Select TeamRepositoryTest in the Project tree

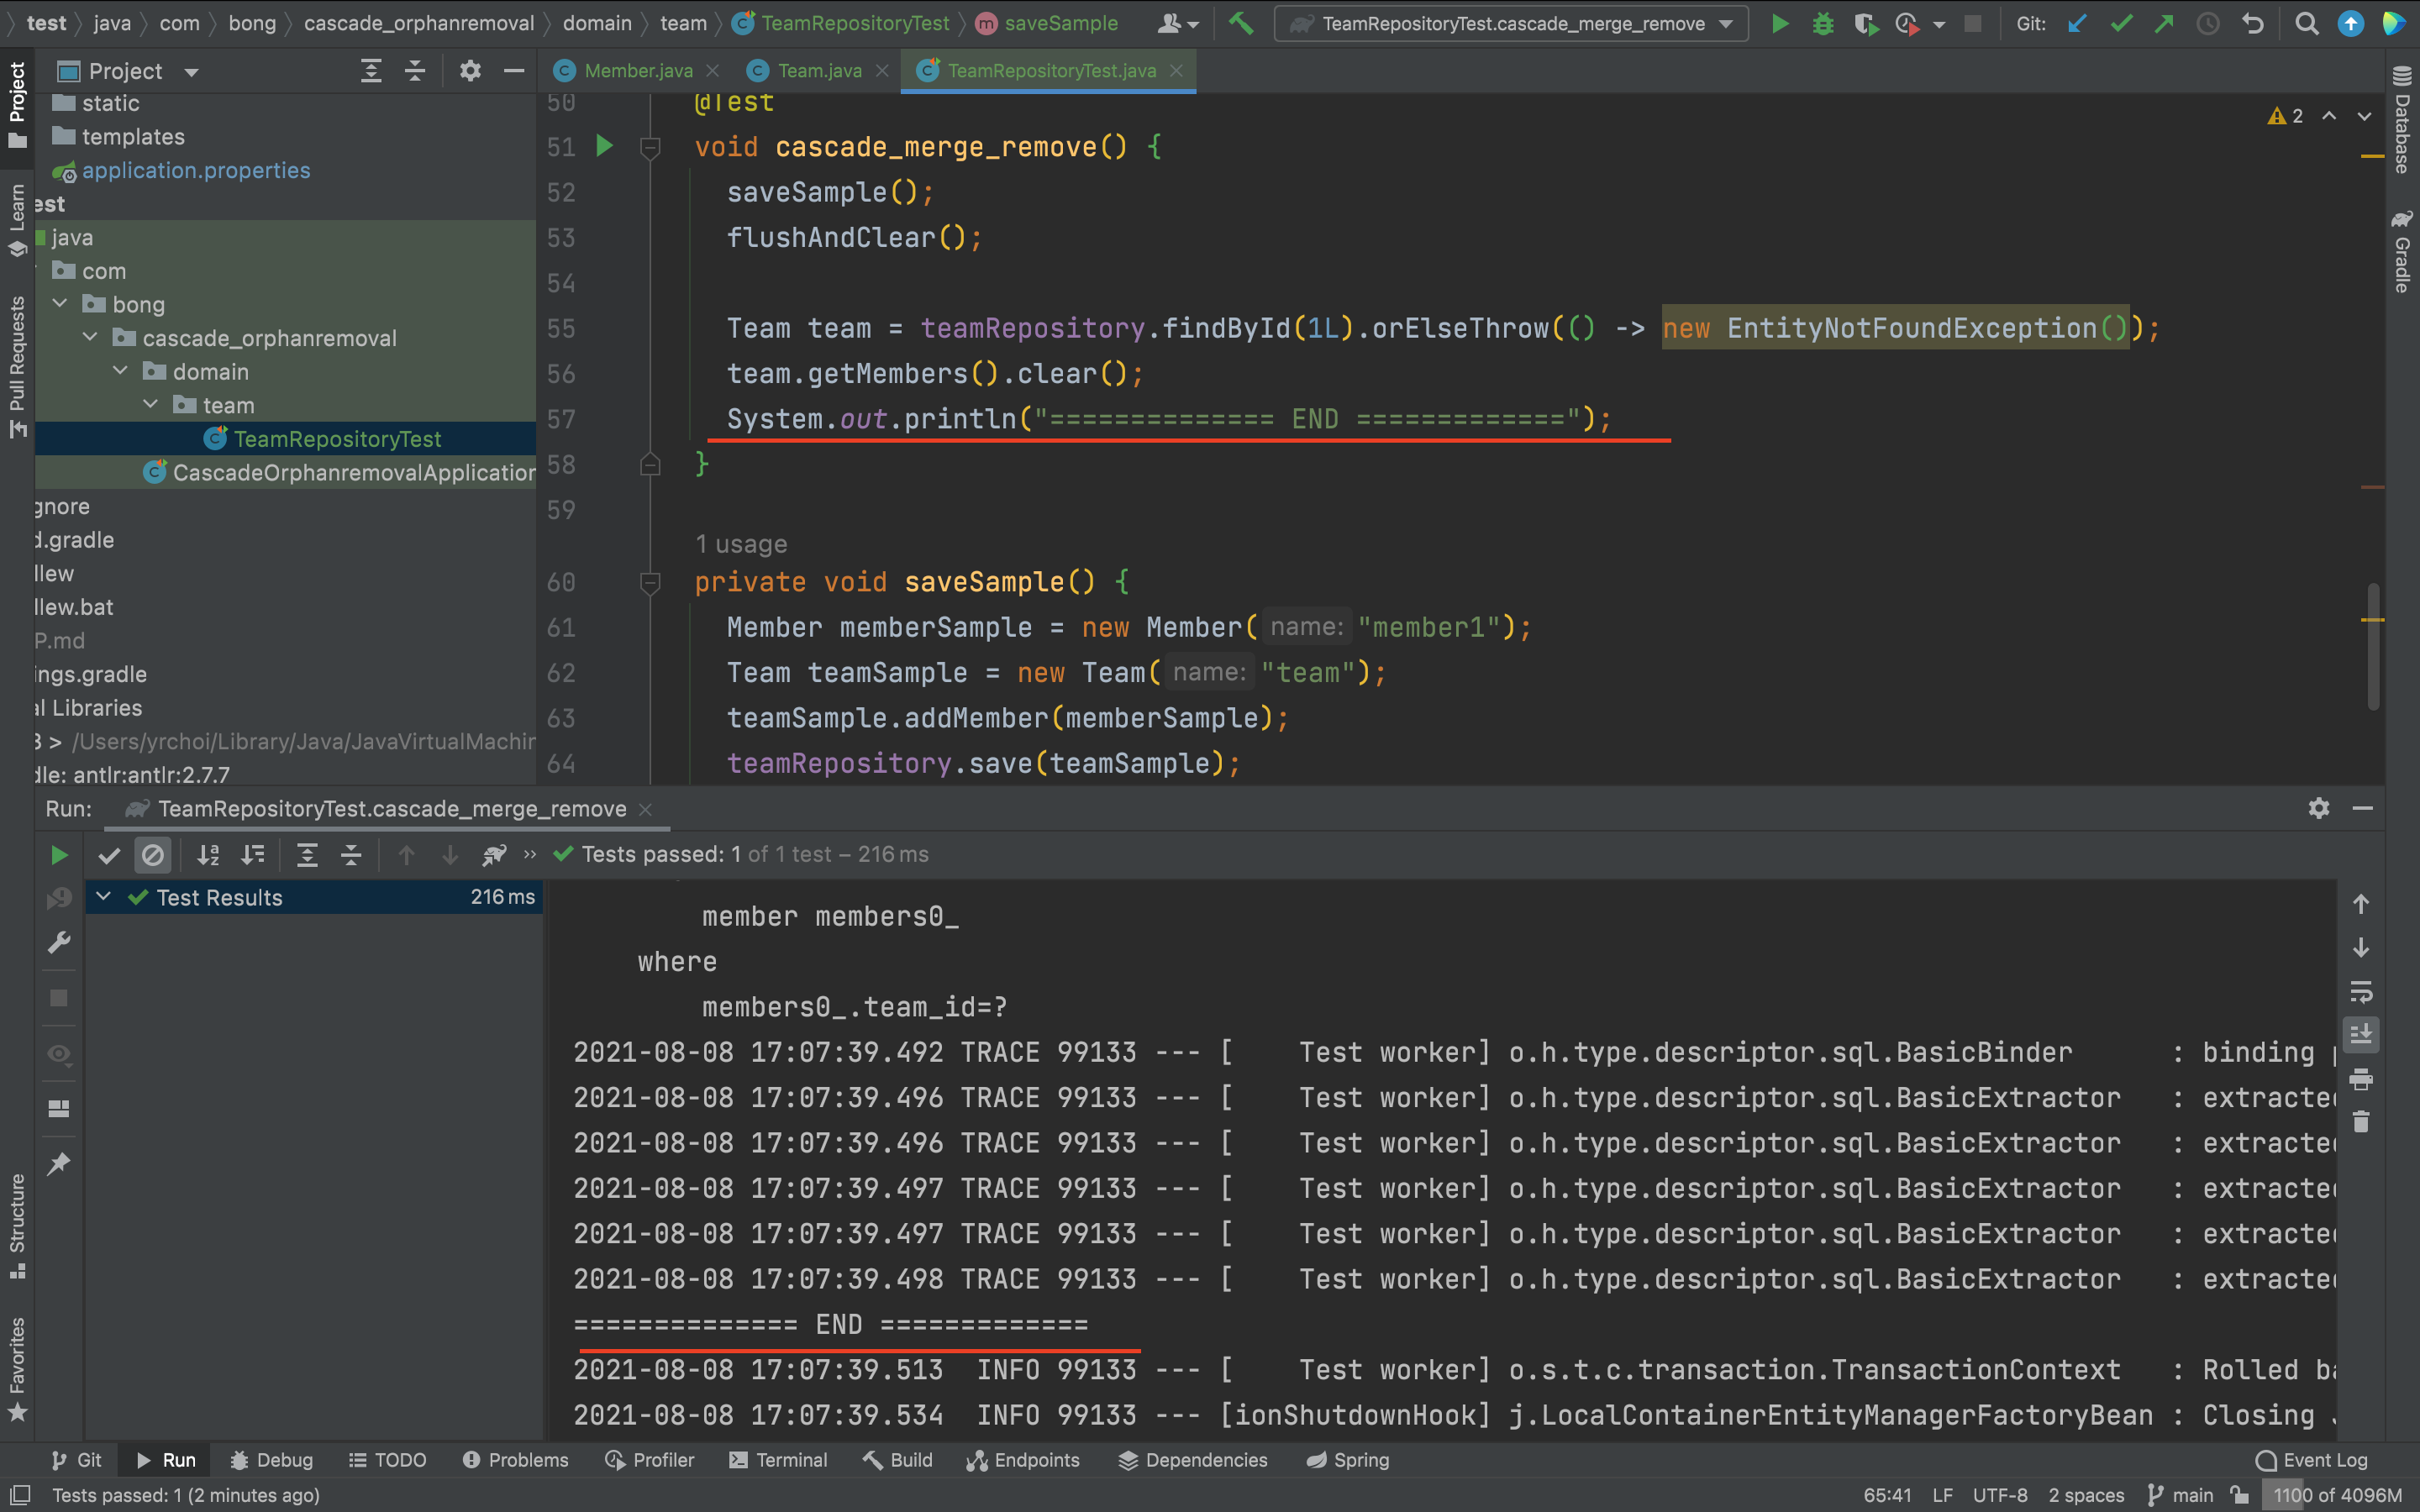(x=336, y=439)
